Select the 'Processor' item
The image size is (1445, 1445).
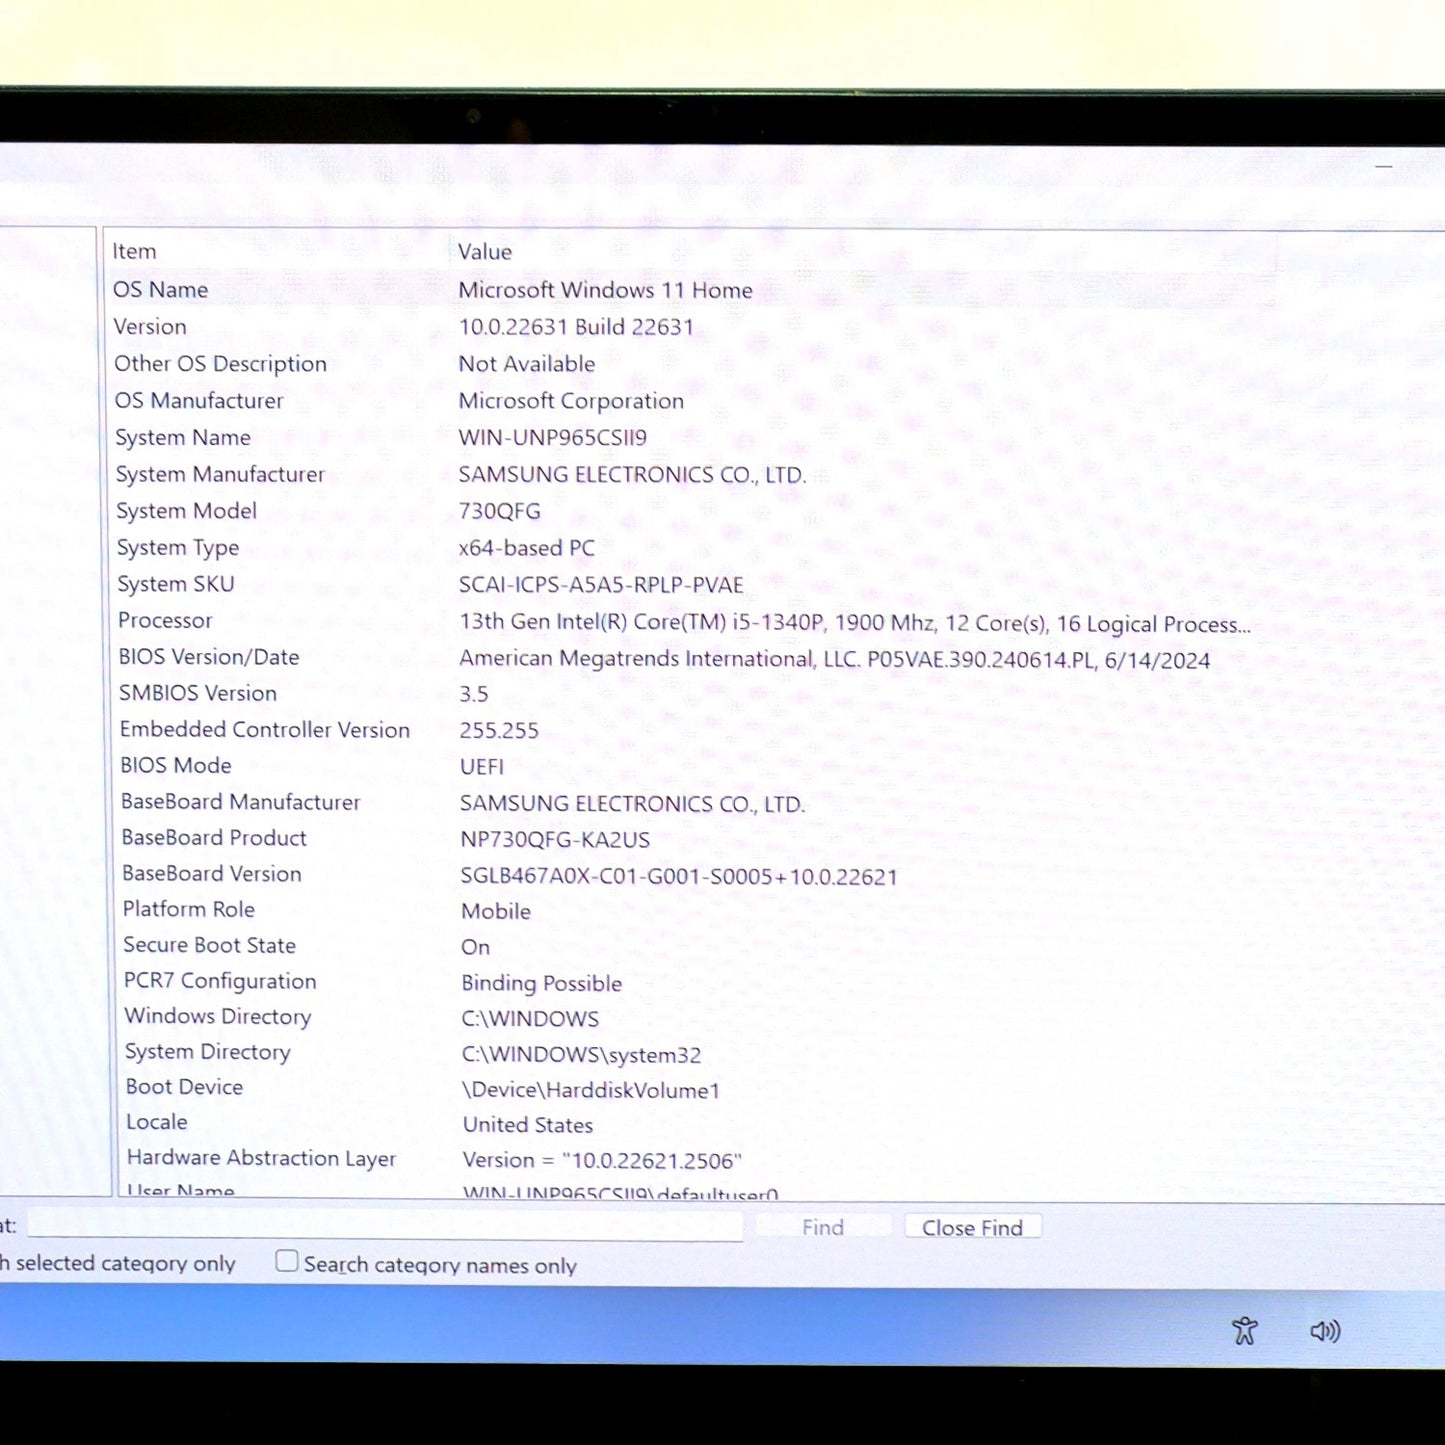coord(165,620)
